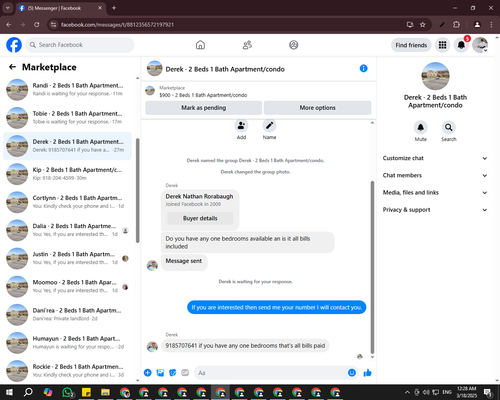Click Derek's listing photo in right panel

click(x=435, y=76)
